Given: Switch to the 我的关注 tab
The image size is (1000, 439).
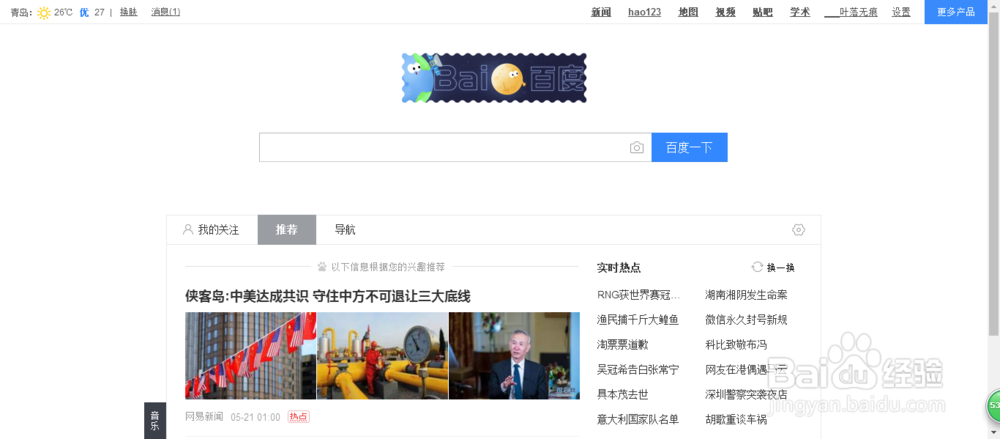Looking at the screenshot, I should point(212,230).
